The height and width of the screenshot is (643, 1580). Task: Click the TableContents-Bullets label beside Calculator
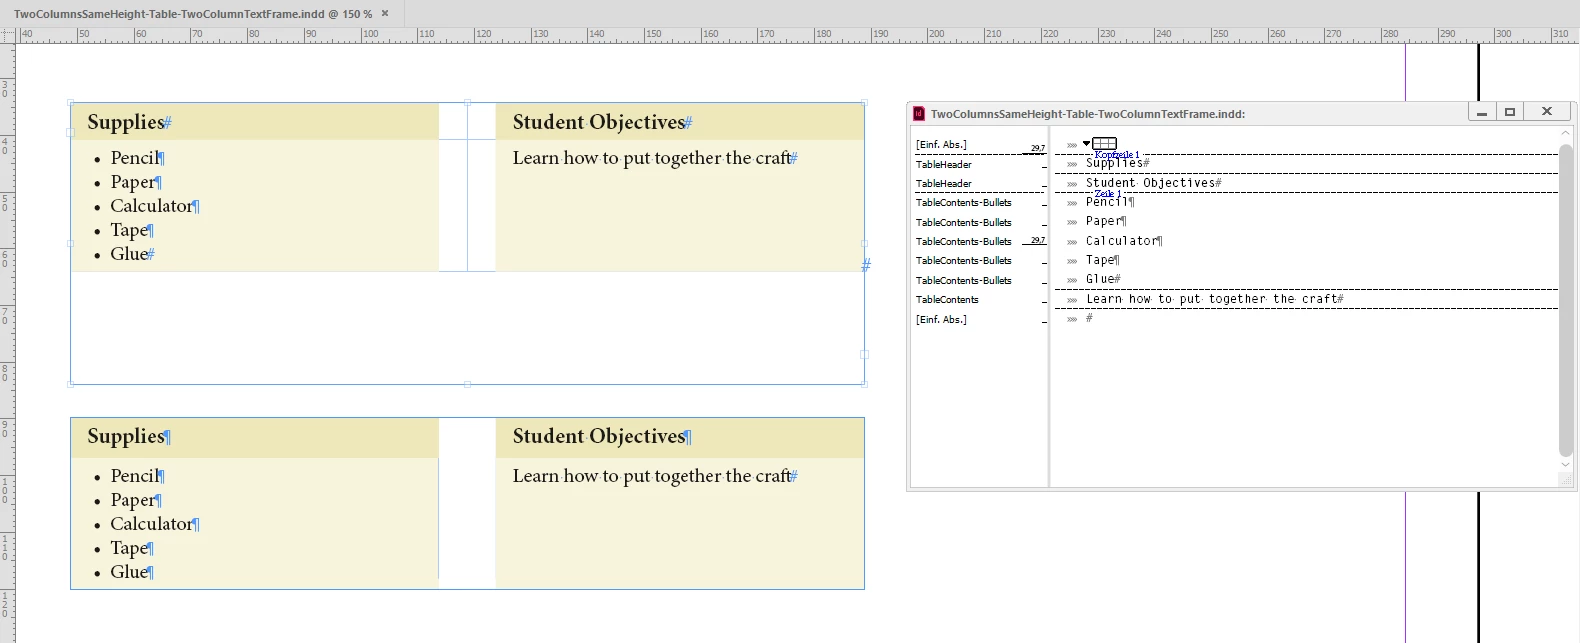[964, 242]
